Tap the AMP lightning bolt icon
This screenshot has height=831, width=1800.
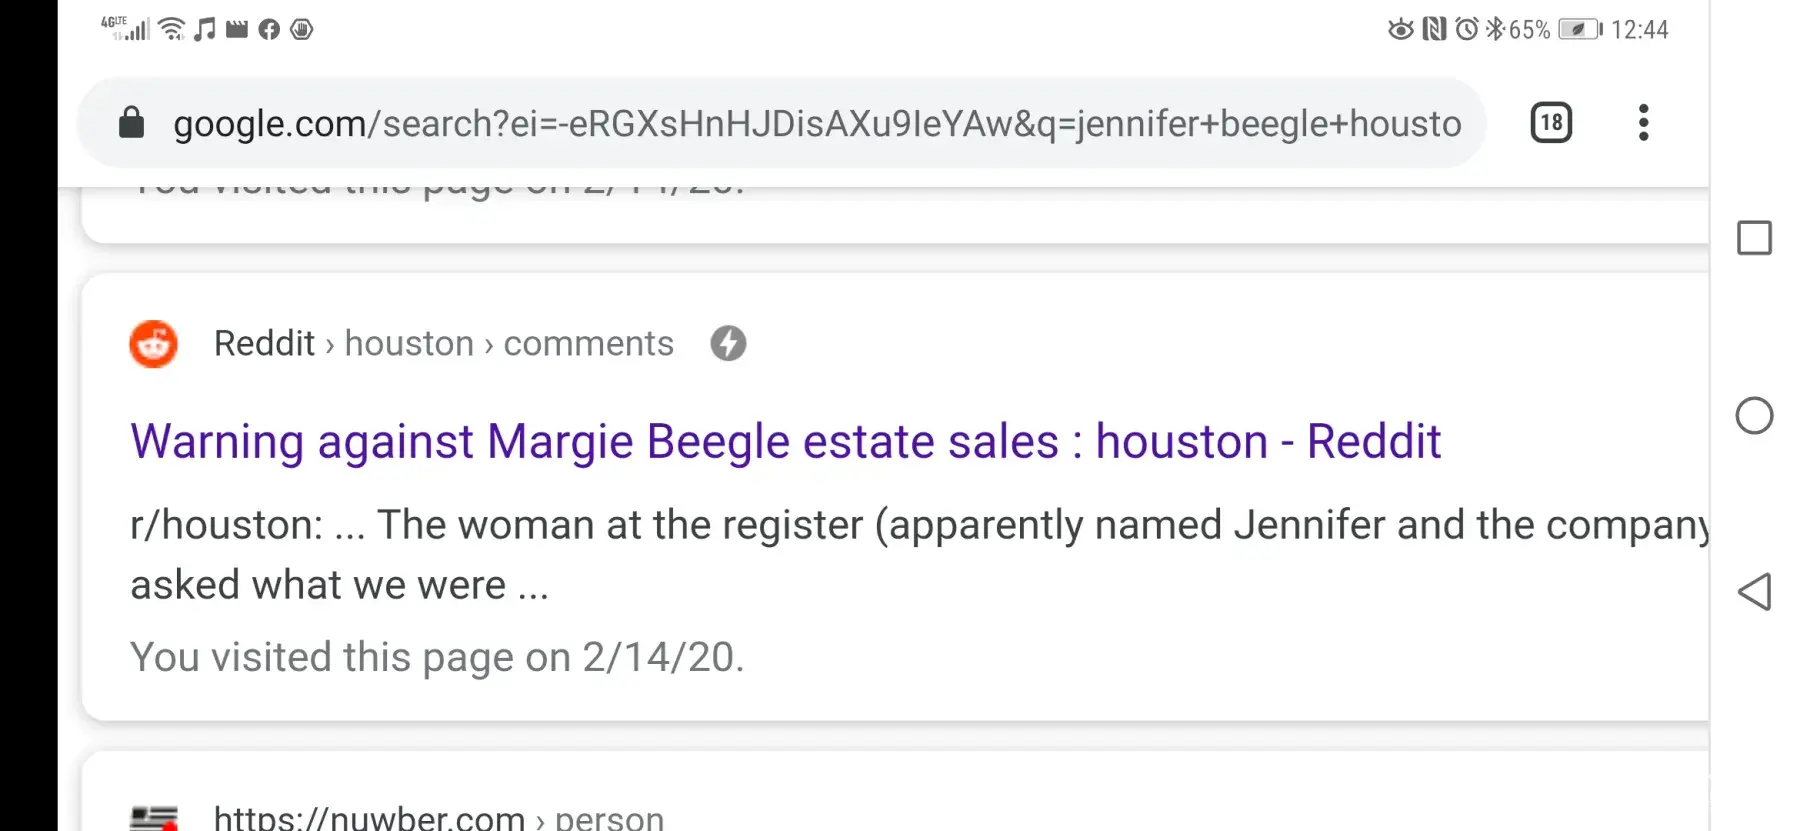(728, 344)
